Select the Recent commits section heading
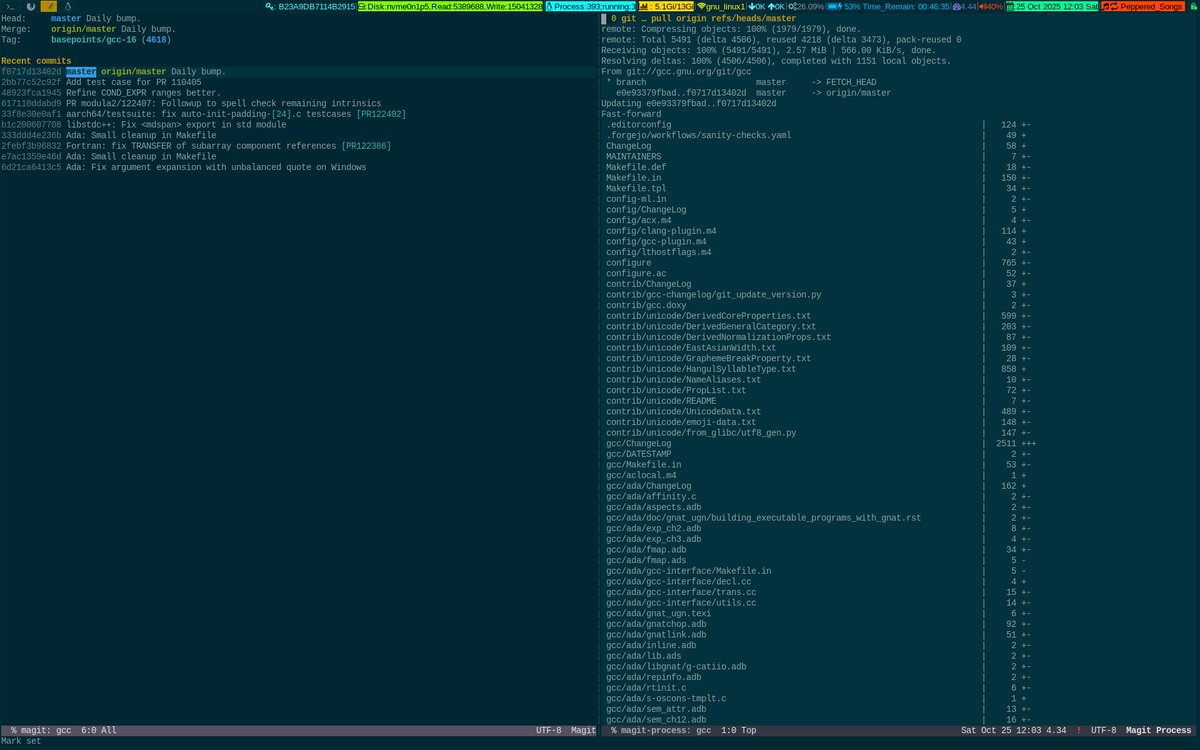The width and height of the screenshot is (1200, 750). click(x=36, y=61)
